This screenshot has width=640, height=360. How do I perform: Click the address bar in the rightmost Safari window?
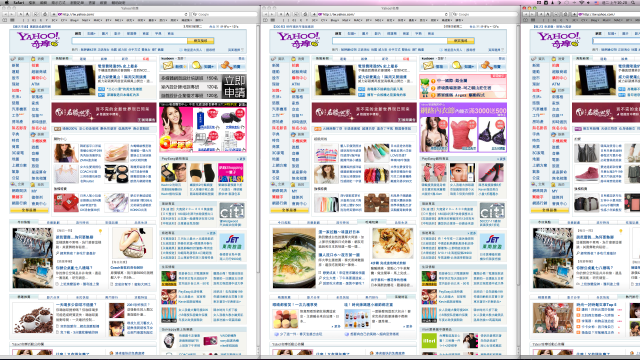[610, 14]
